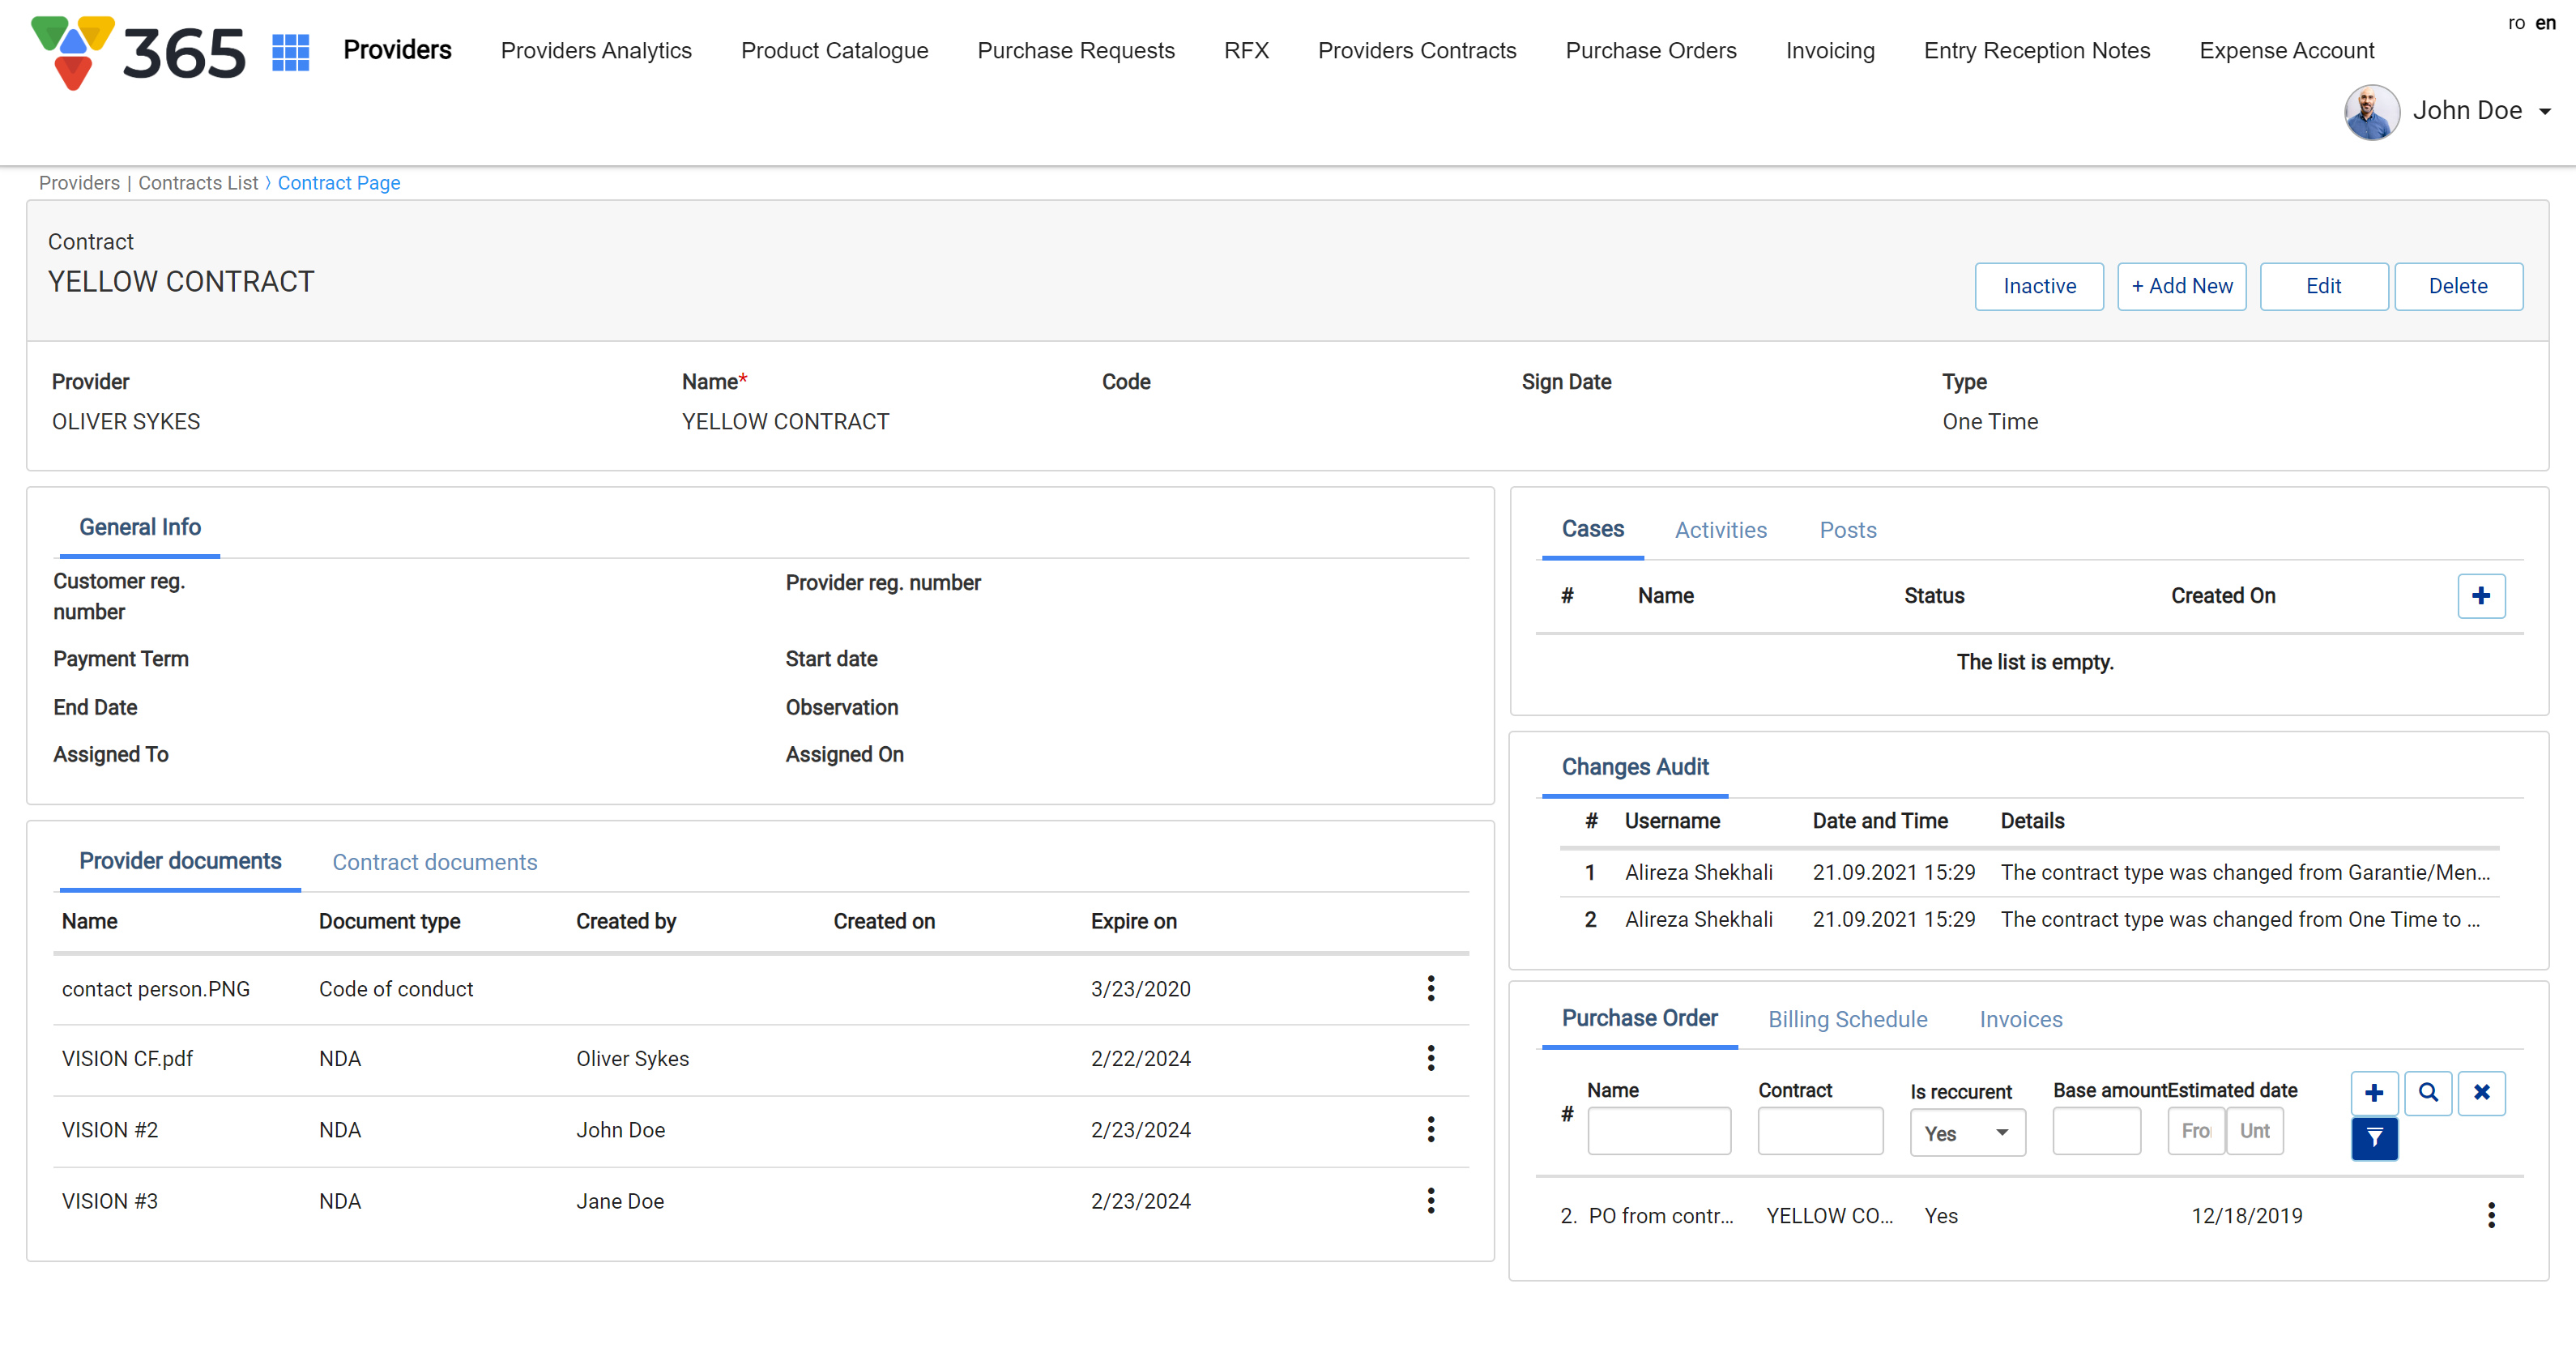The image size is (2576, 1348).
Task: Toggle the purchase order filter funnel icon
Action: click(2373, 1138)
